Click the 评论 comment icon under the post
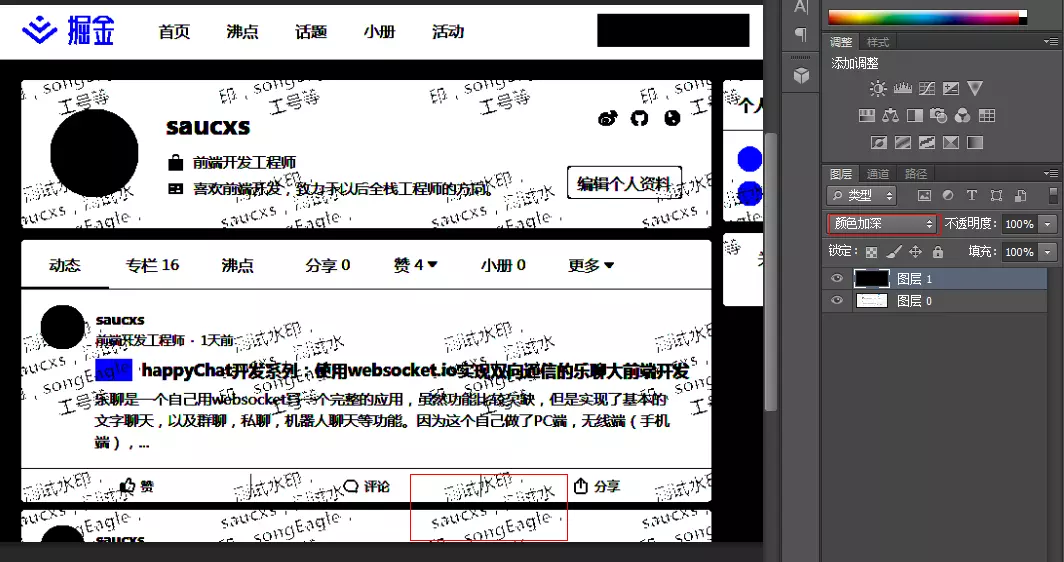 pos(351,486)
